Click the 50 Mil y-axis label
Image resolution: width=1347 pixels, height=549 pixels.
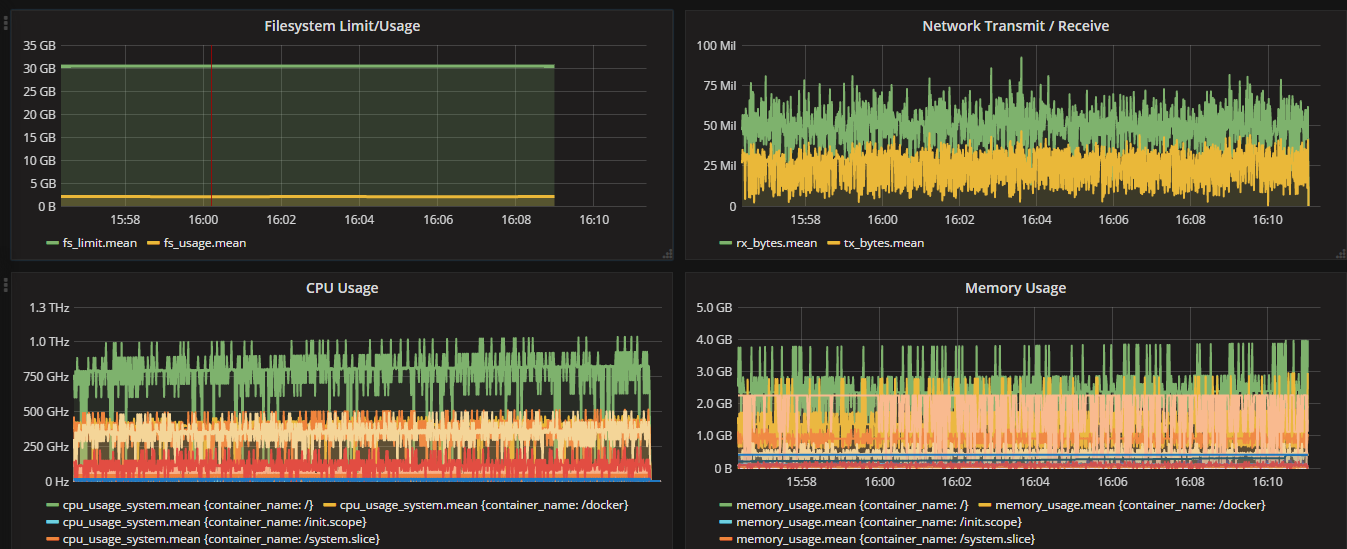click(720, 126)
